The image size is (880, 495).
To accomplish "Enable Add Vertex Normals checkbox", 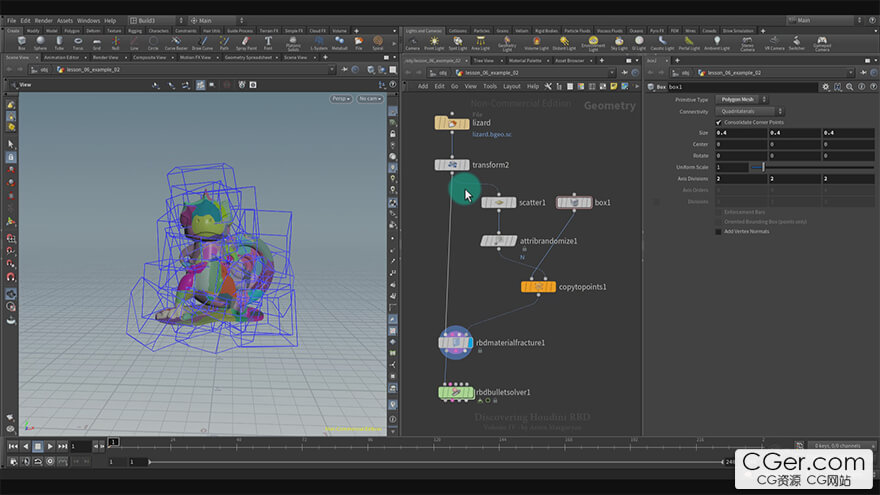I will [718, 231].
